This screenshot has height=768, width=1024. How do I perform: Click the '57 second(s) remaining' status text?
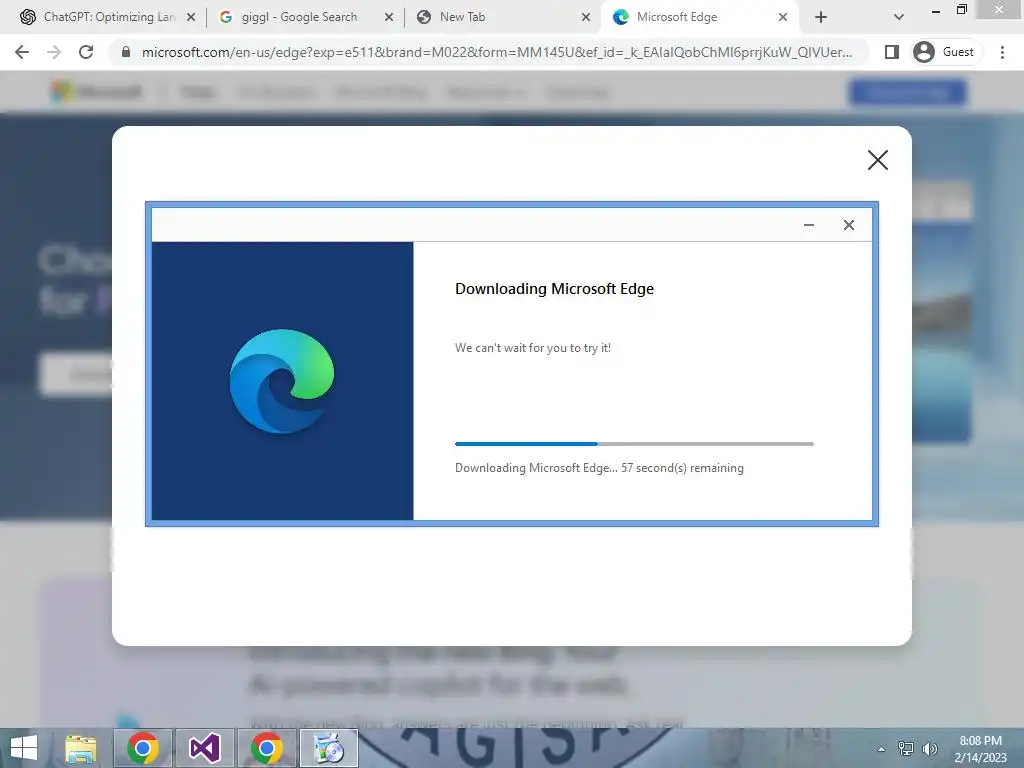(682, 468)
